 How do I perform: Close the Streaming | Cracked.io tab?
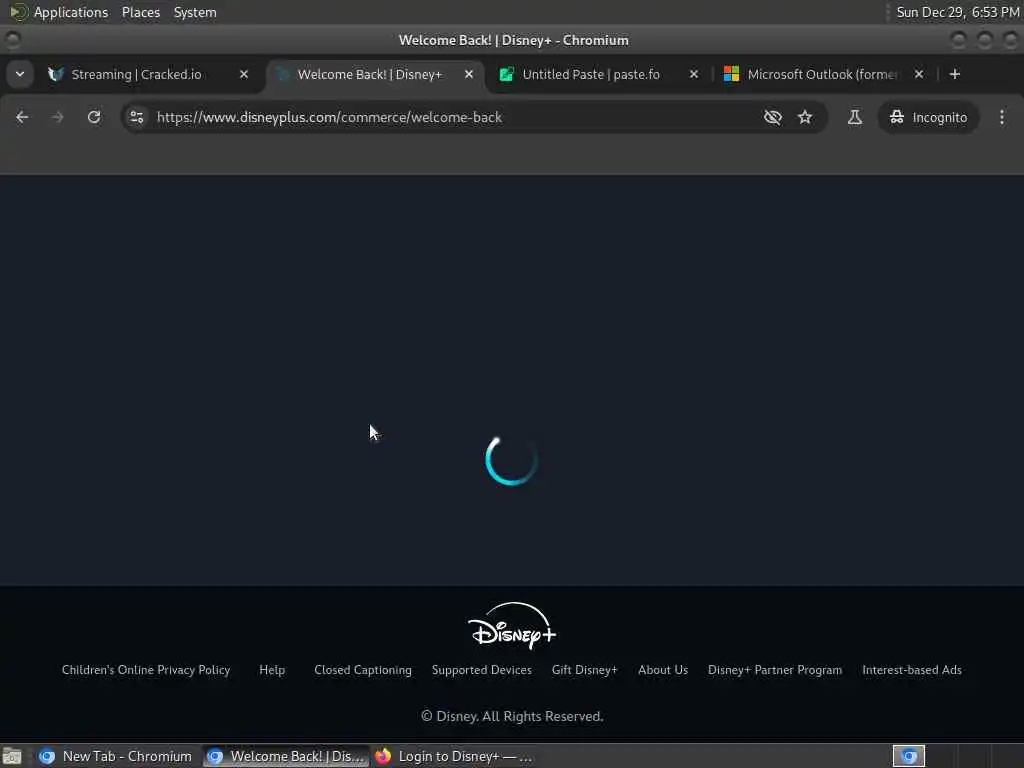coord(244,74)
